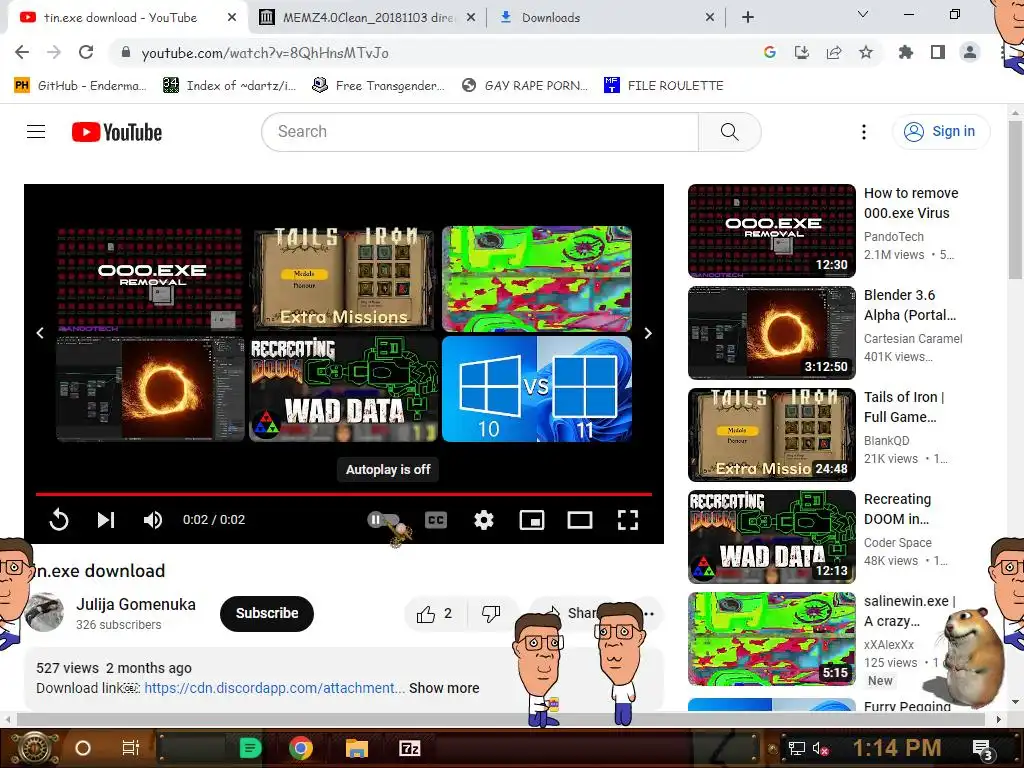The image size is (1024, 768).
Task: Mute the video player volume
Action: coord(153,520)
